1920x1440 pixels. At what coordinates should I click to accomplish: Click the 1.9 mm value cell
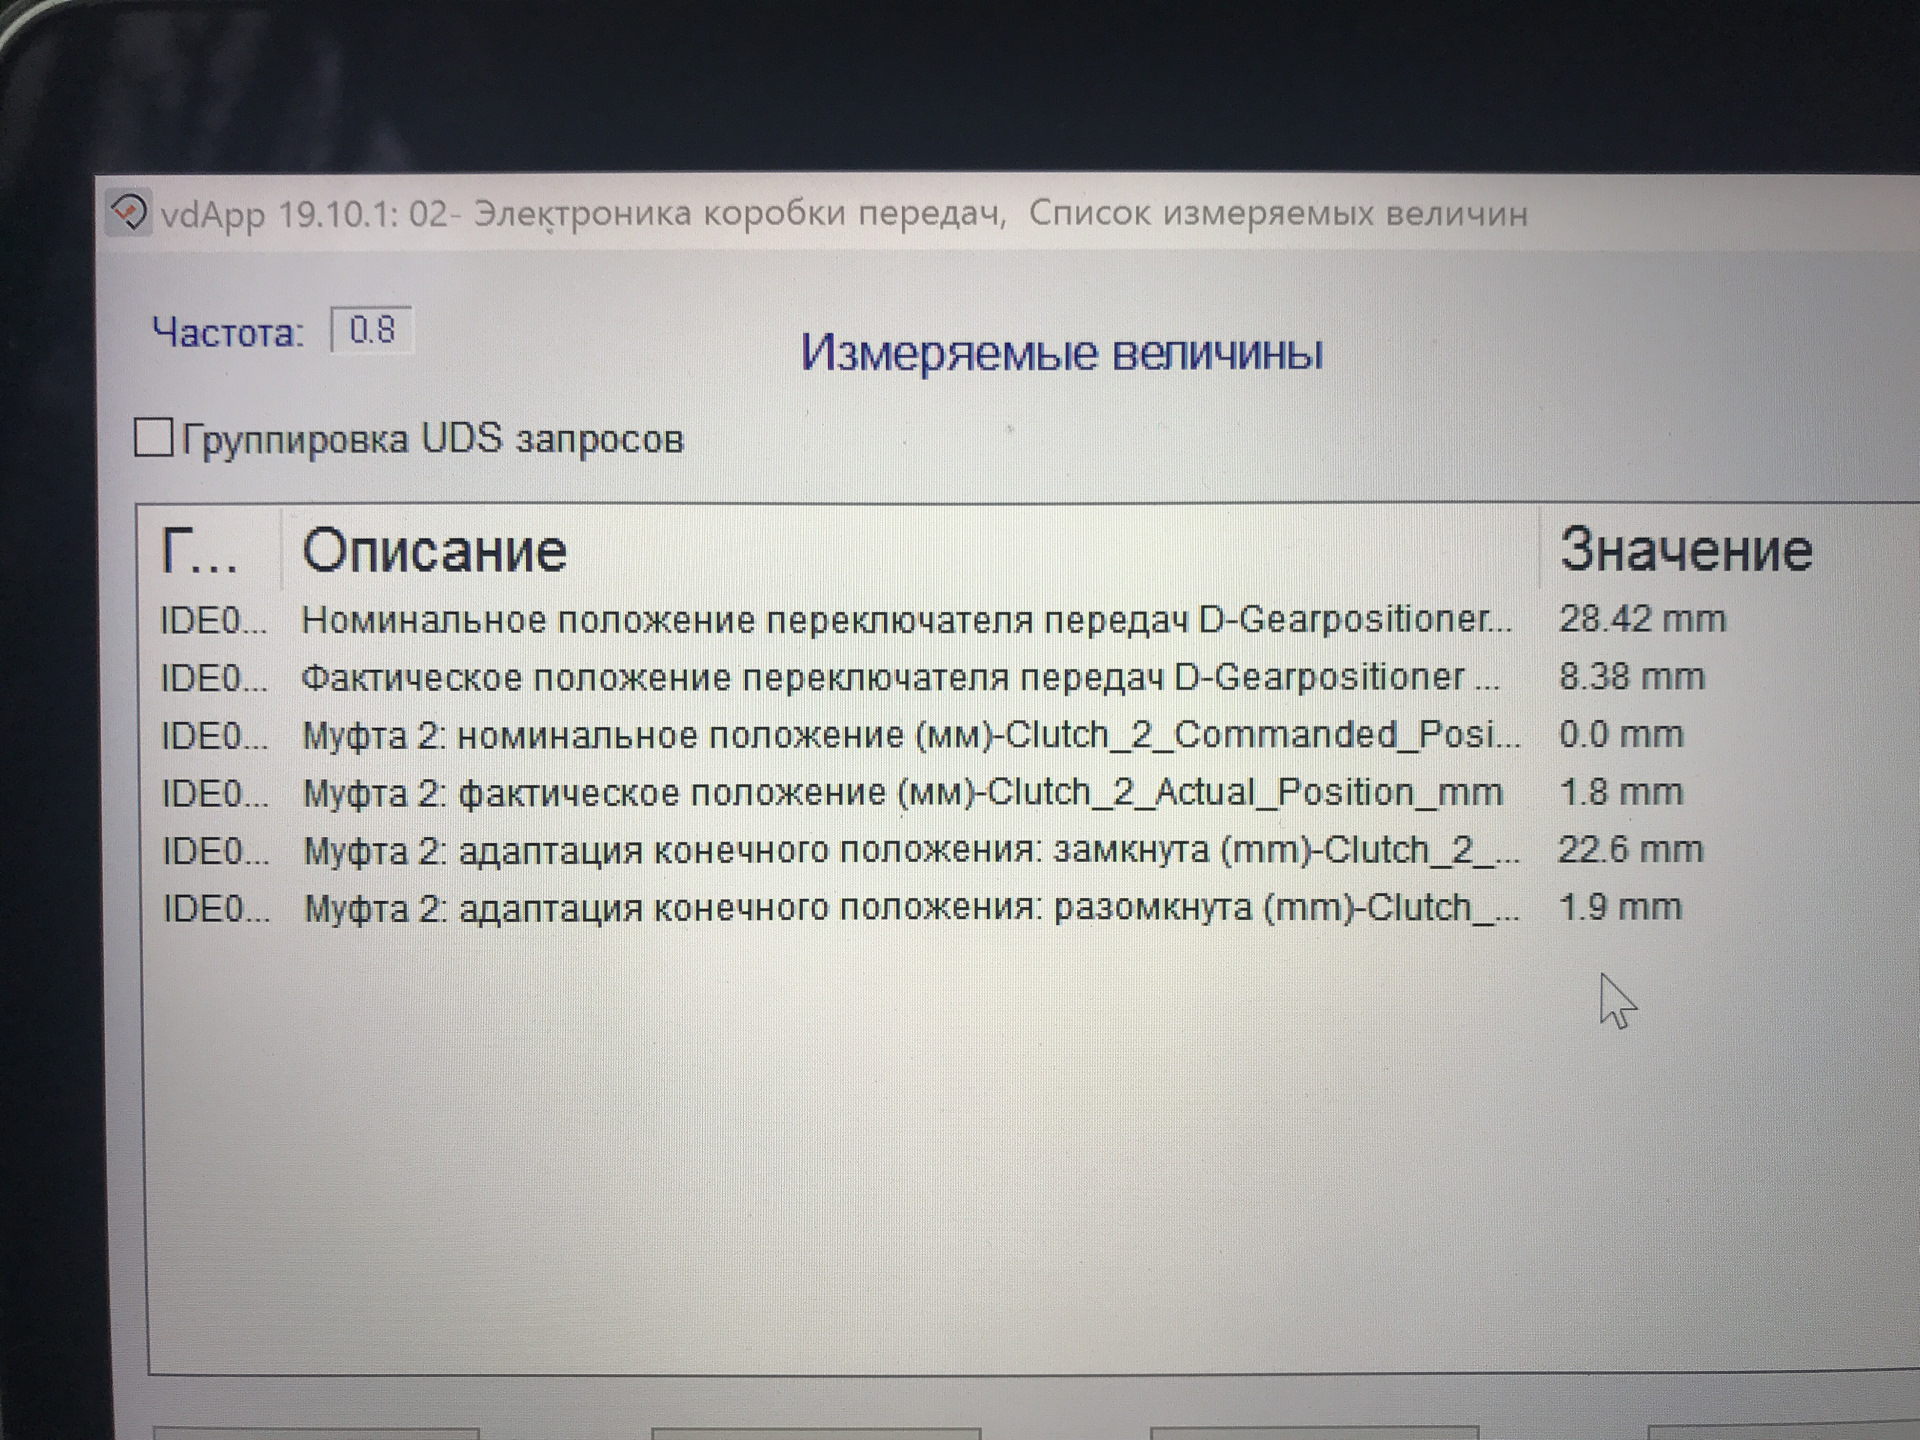coord(1620,908)
